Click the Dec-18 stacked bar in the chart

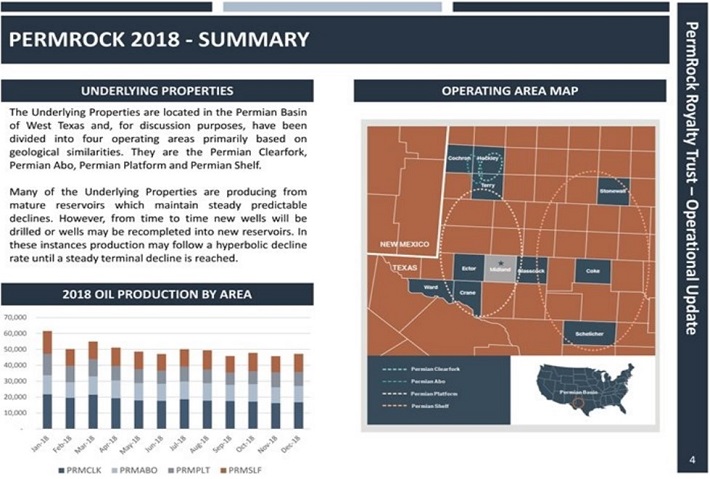coord(298,392)
